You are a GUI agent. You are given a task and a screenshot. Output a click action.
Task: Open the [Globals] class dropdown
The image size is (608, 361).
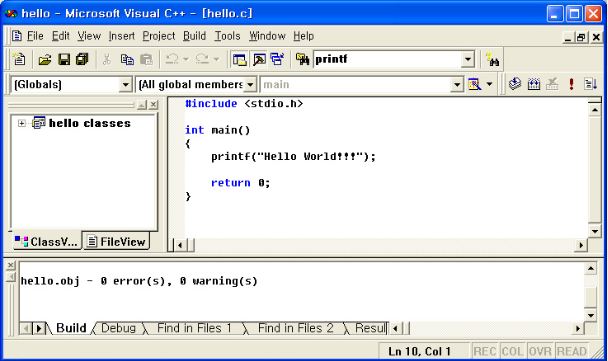point(125,85)
